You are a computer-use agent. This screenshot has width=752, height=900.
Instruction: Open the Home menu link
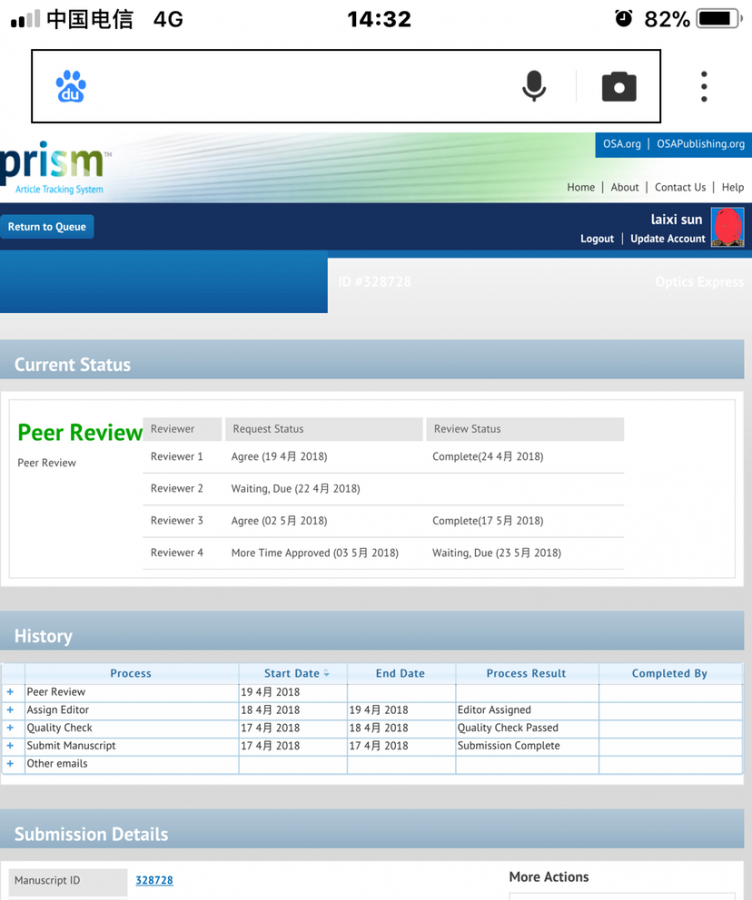click(x=580, y=187)
